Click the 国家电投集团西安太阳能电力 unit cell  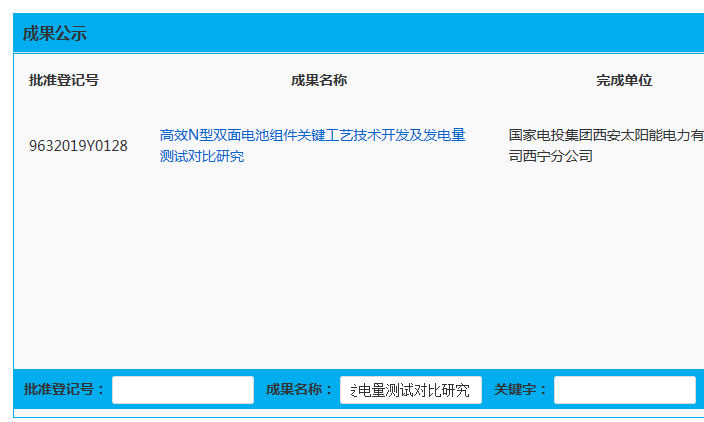605,135
